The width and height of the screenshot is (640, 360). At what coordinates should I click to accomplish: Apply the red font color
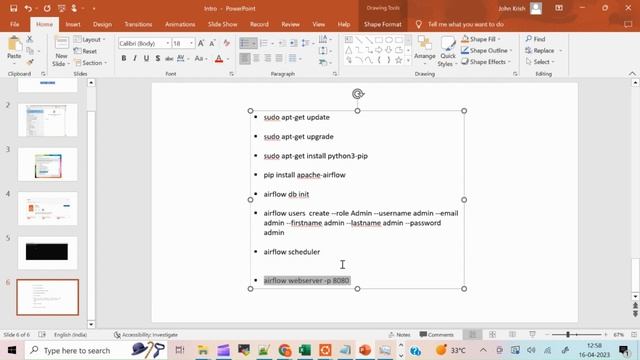point(219,59)
